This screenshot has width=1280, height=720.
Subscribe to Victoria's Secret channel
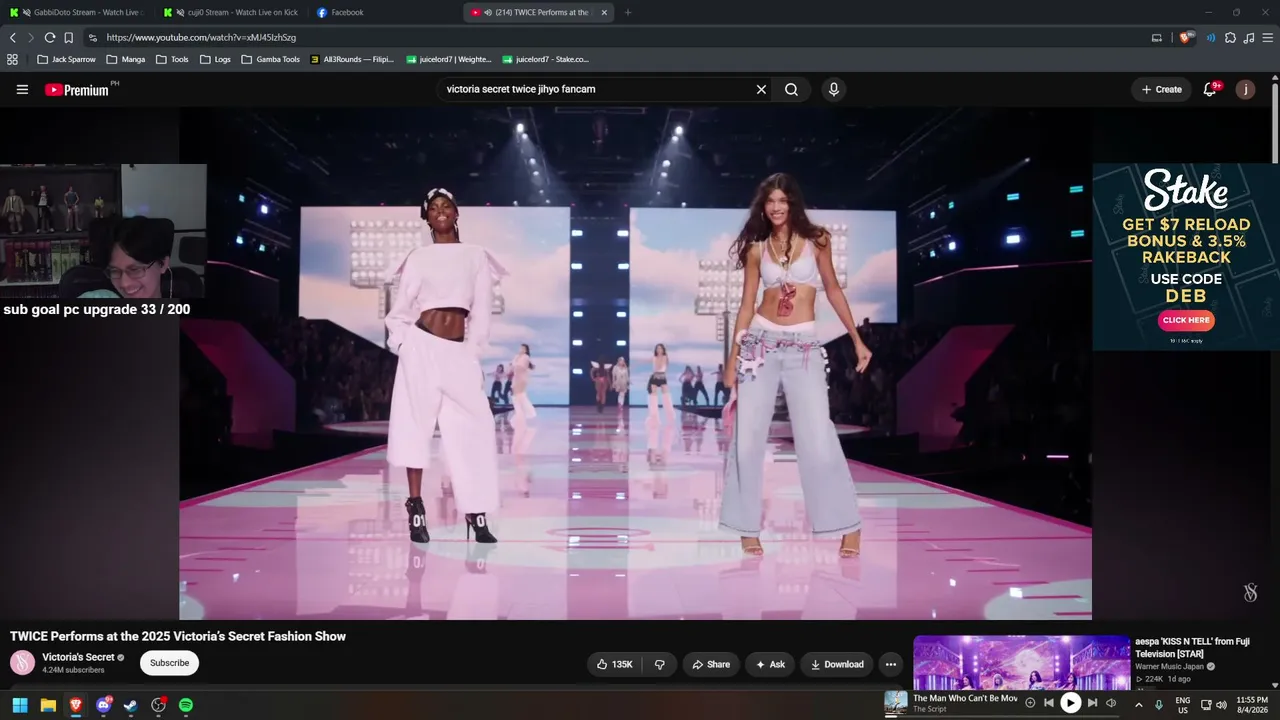click(x=170, y=663)
